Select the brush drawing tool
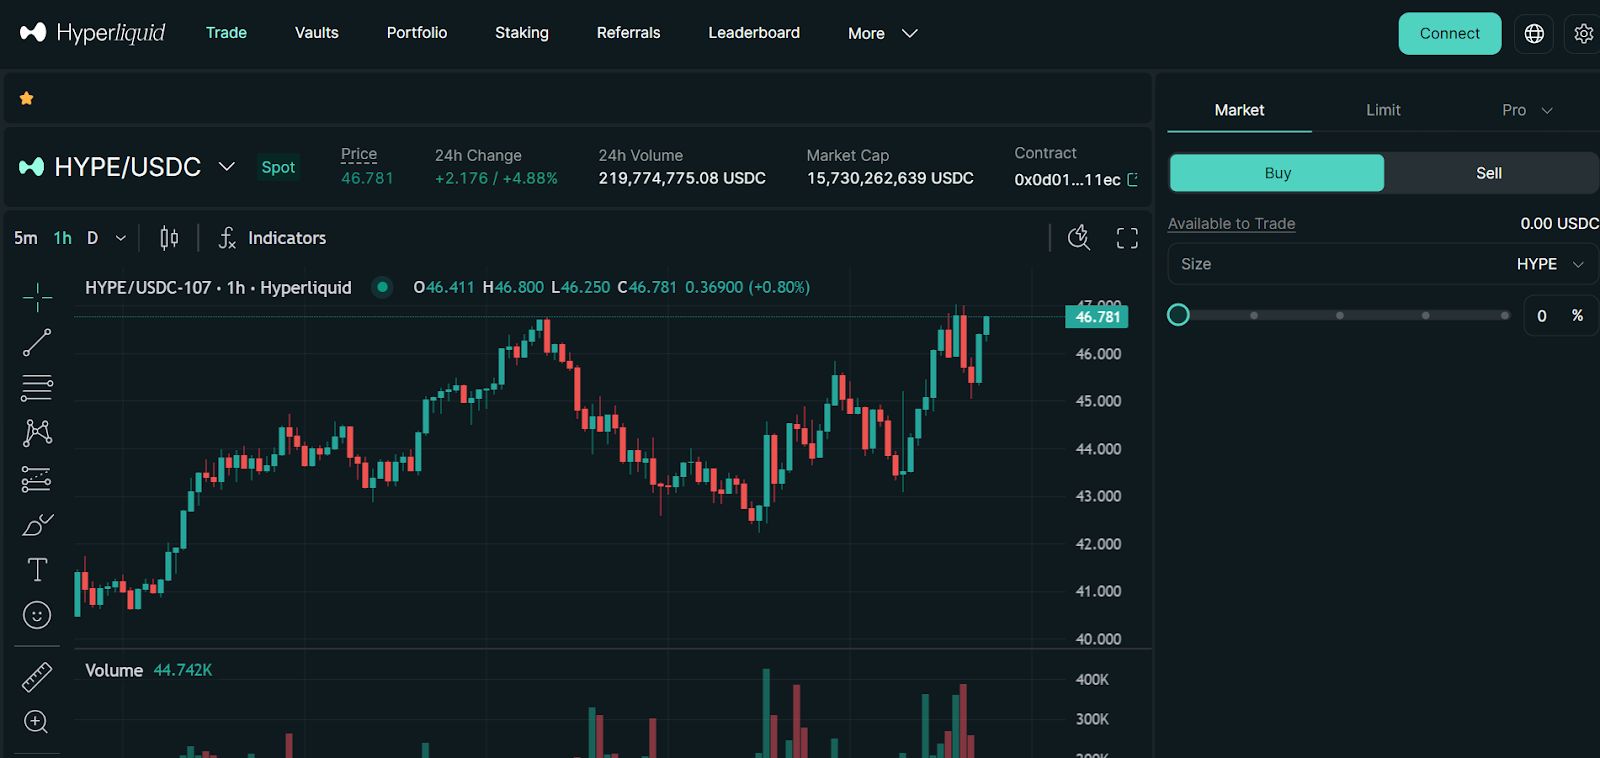Screen dimensions: 1600x758 (37, 524)
